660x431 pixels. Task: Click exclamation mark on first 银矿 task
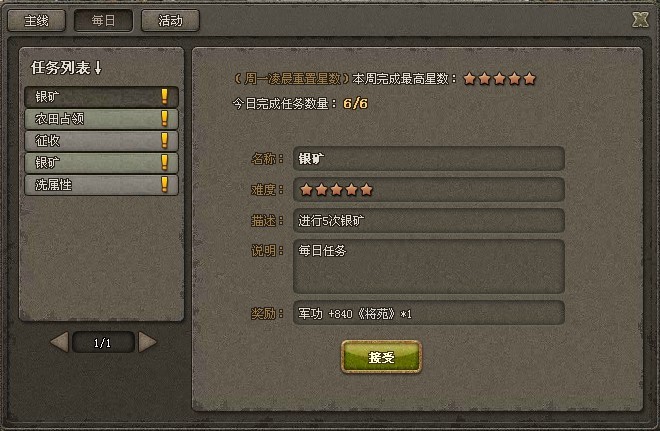[165, 96]
